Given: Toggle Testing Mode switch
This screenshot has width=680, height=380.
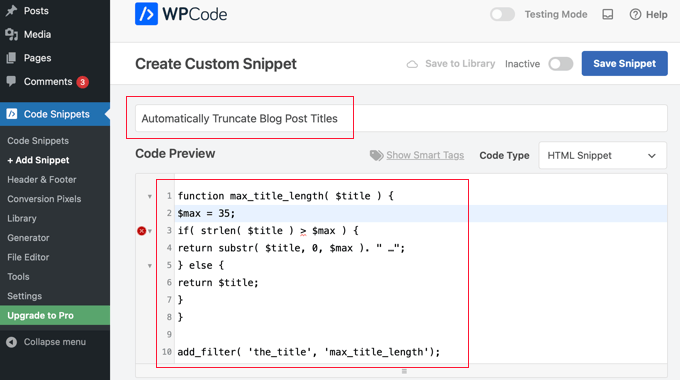Looking at the screenshot, I should click(502, 14).
